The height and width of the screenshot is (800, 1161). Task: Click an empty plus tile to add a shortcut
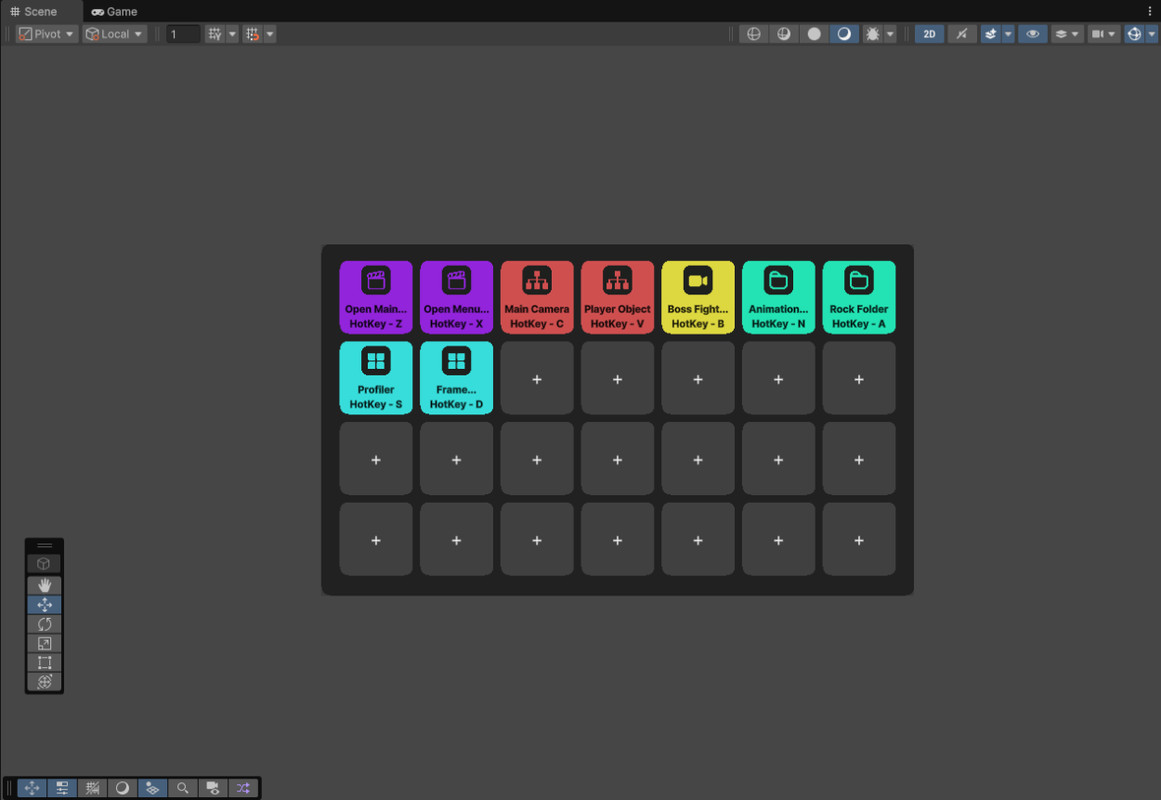(537, 377)
